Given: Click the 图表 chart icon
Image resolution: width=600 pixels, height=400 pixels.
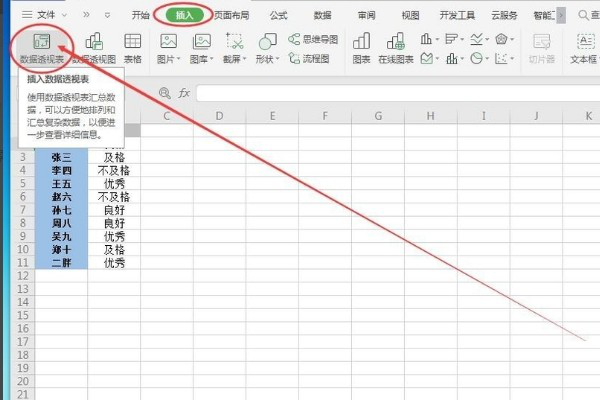Looking at the screenshot, I should click(361, 41).
